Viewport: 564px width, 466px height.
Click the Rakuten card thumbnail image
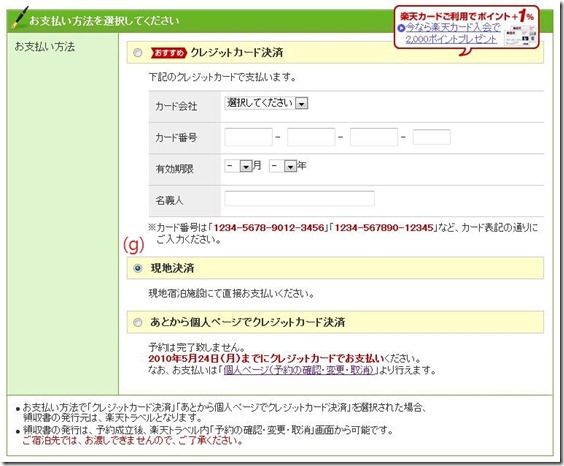point(520,35)
